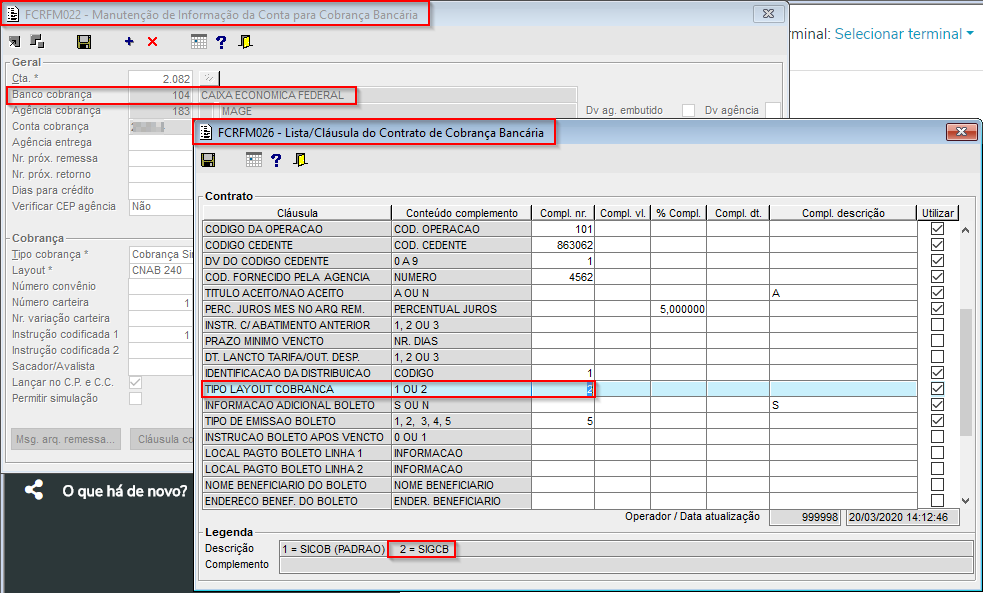Click save floppy icon in FCRFM026 toolbar
The height and width of the screenshot is (593, 983).
click(x=208, y=160)
